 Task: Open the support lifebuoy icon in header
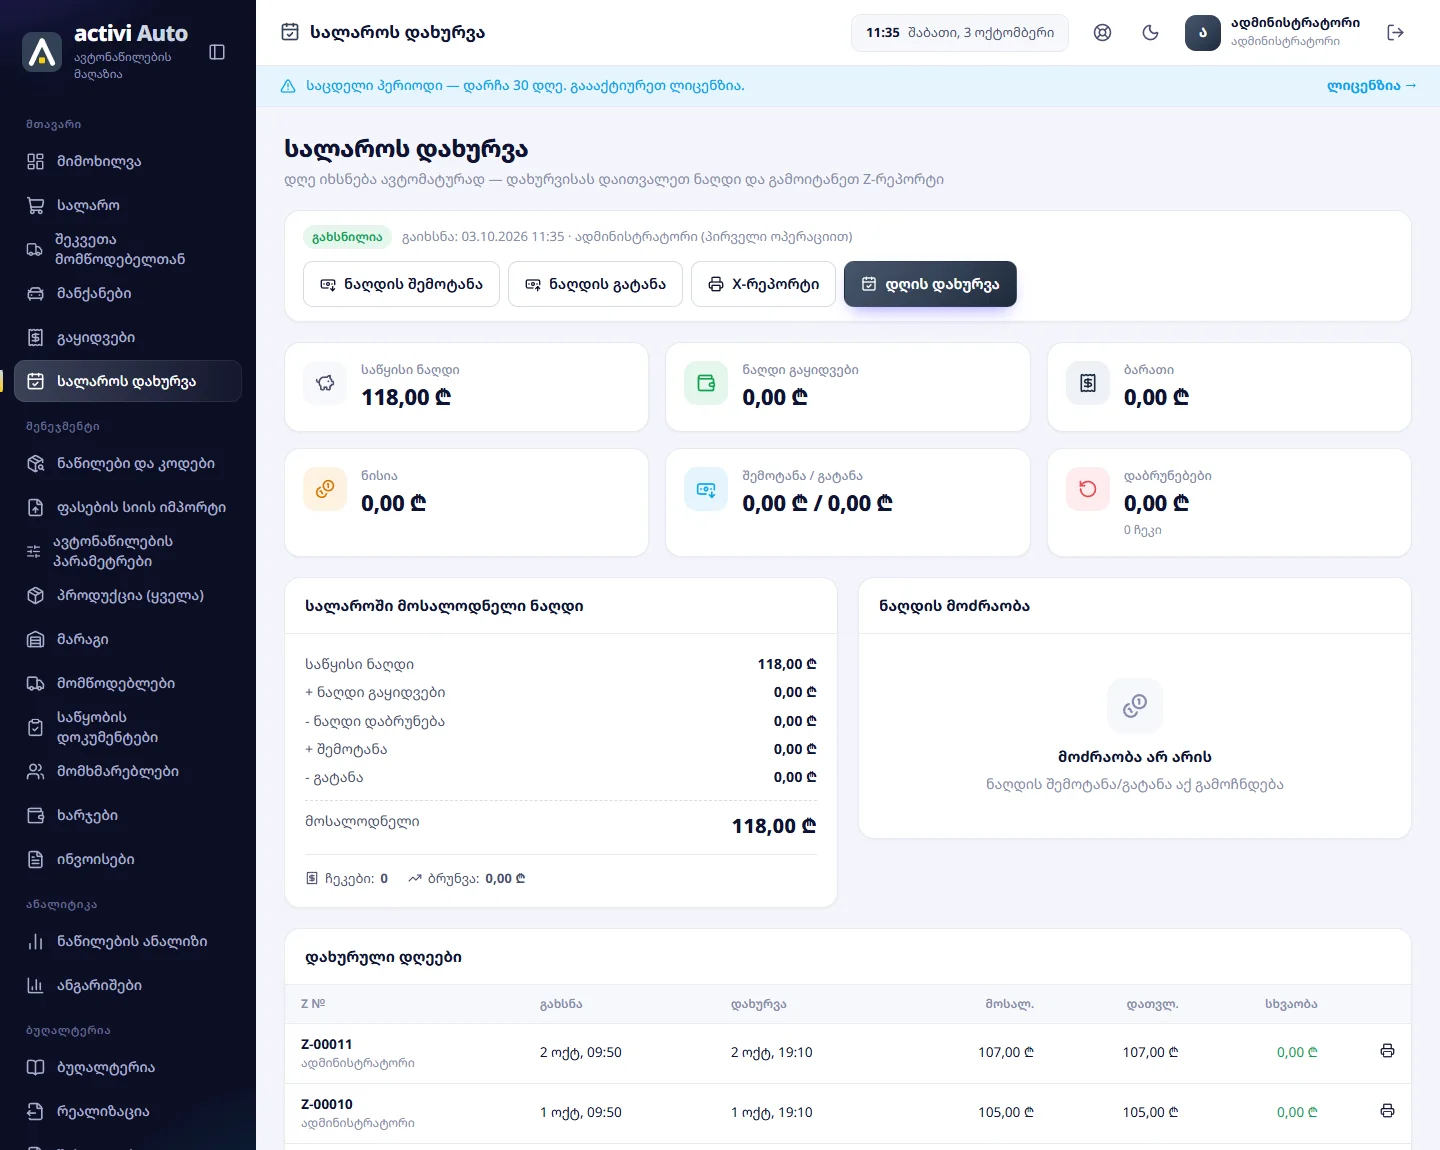point(1103,33)
